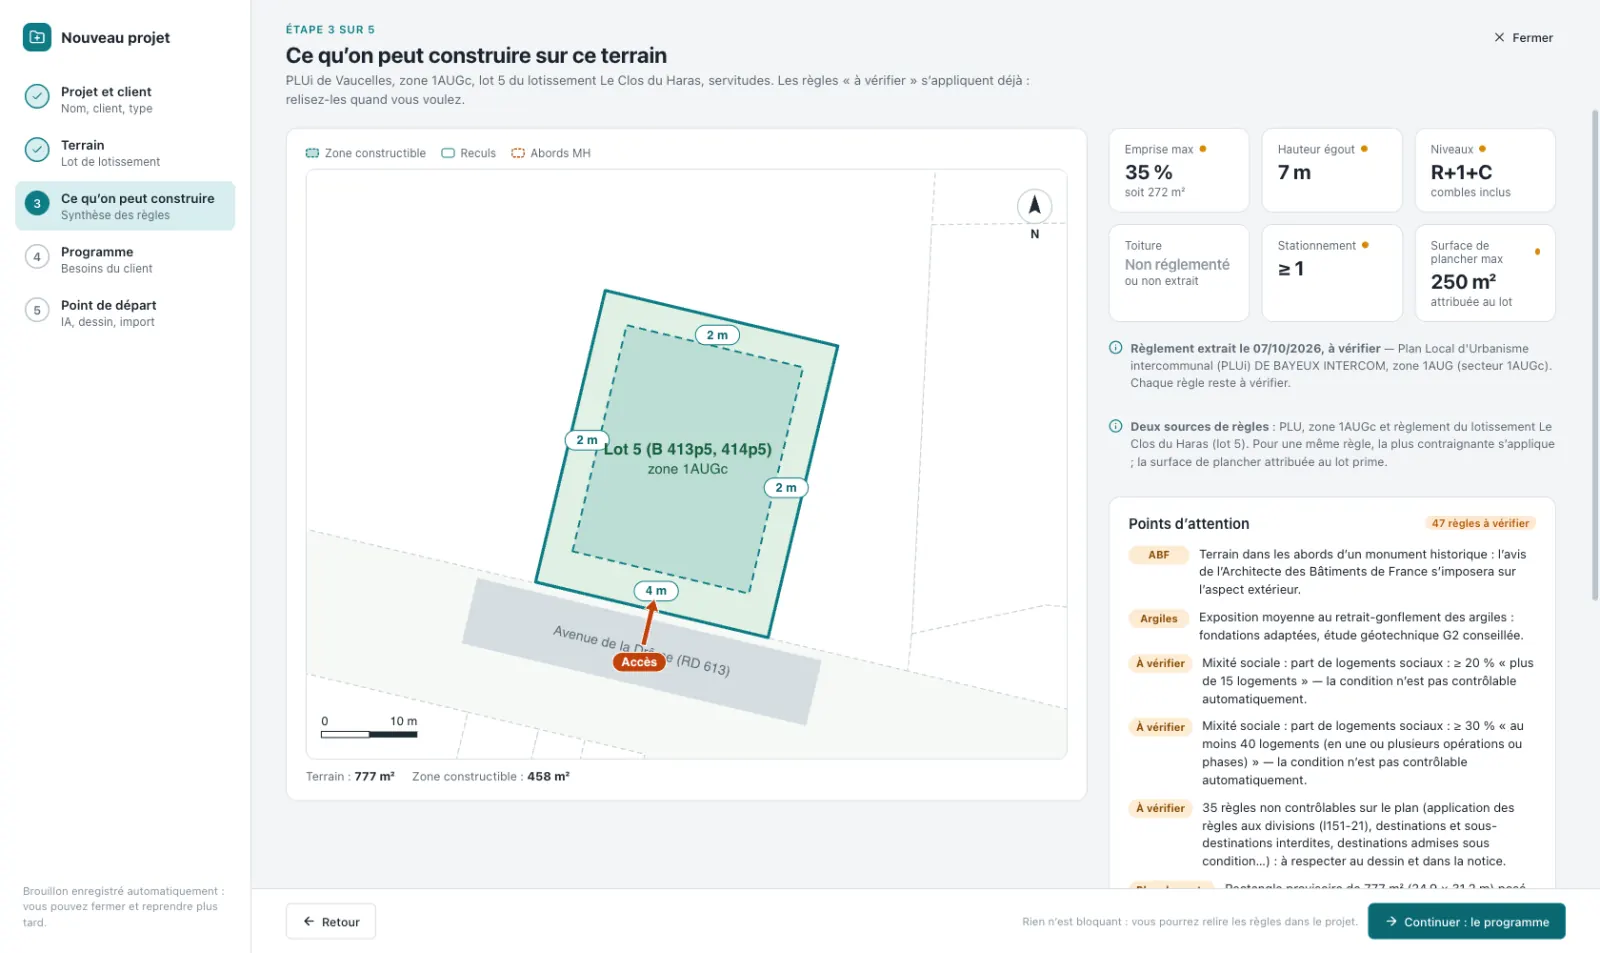The width and height of the screenshot is (1600, 953).
Task: Click the Surface de plancher max 250 m² card
Action: [x=1485, y=273]
